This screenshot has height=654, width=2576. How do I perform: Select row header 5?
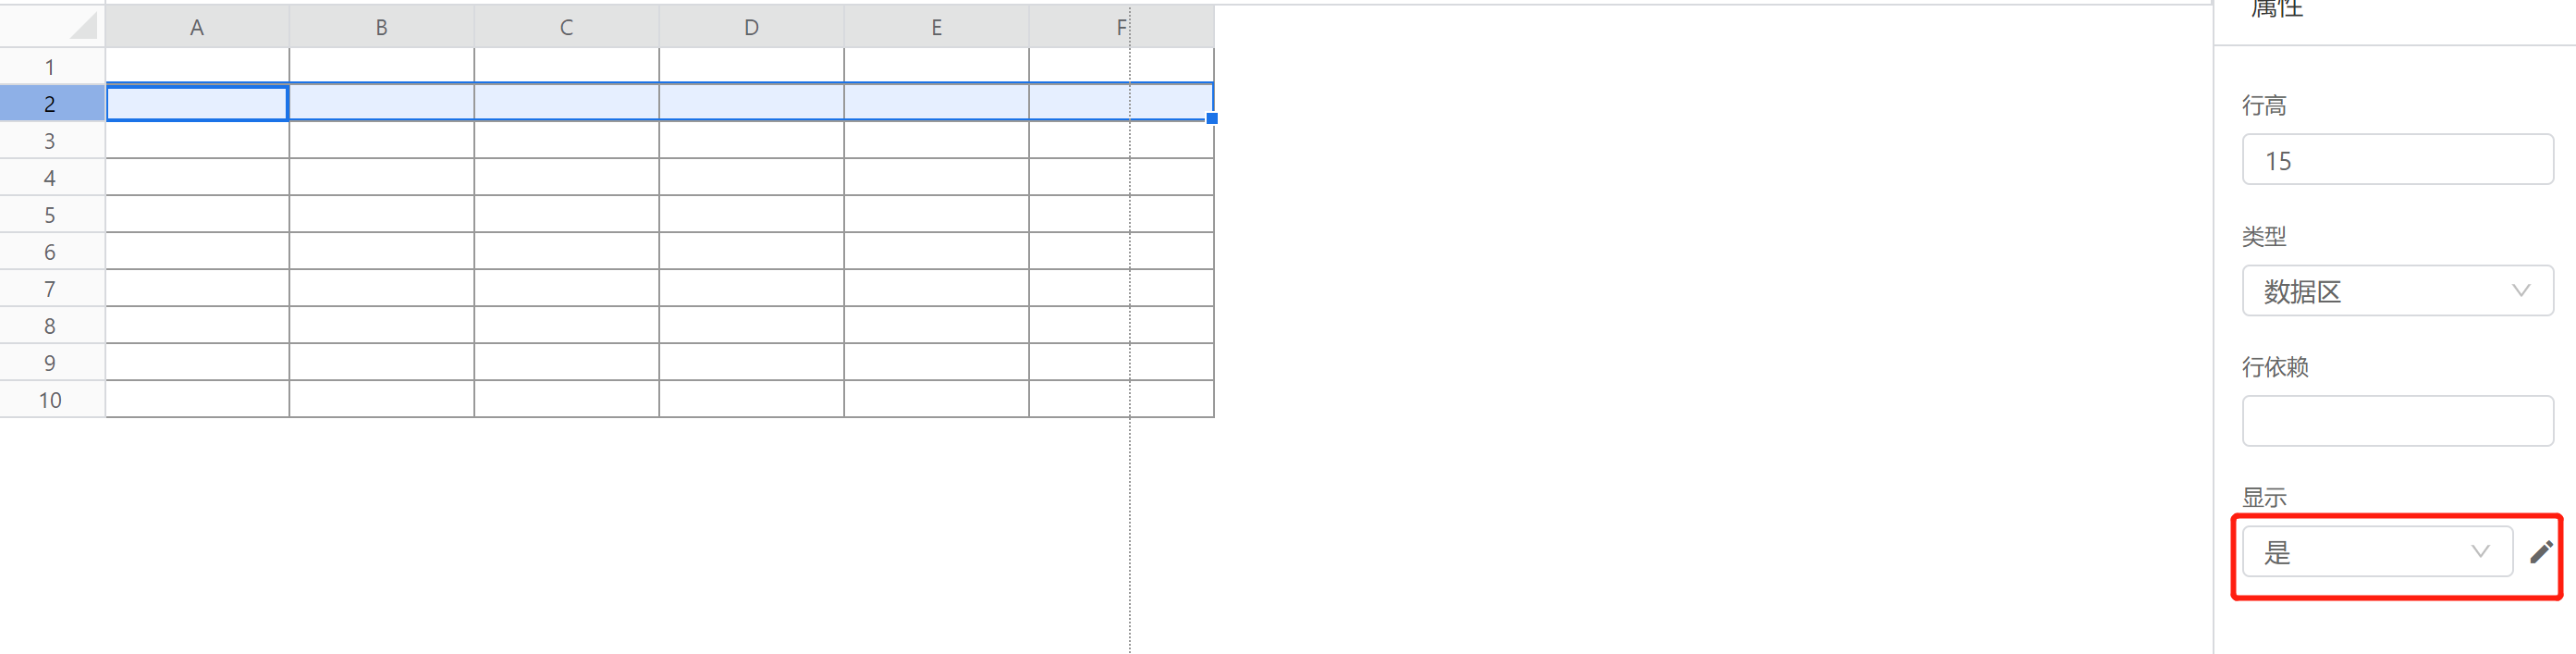pyautogui.click(x=52, y=214)
